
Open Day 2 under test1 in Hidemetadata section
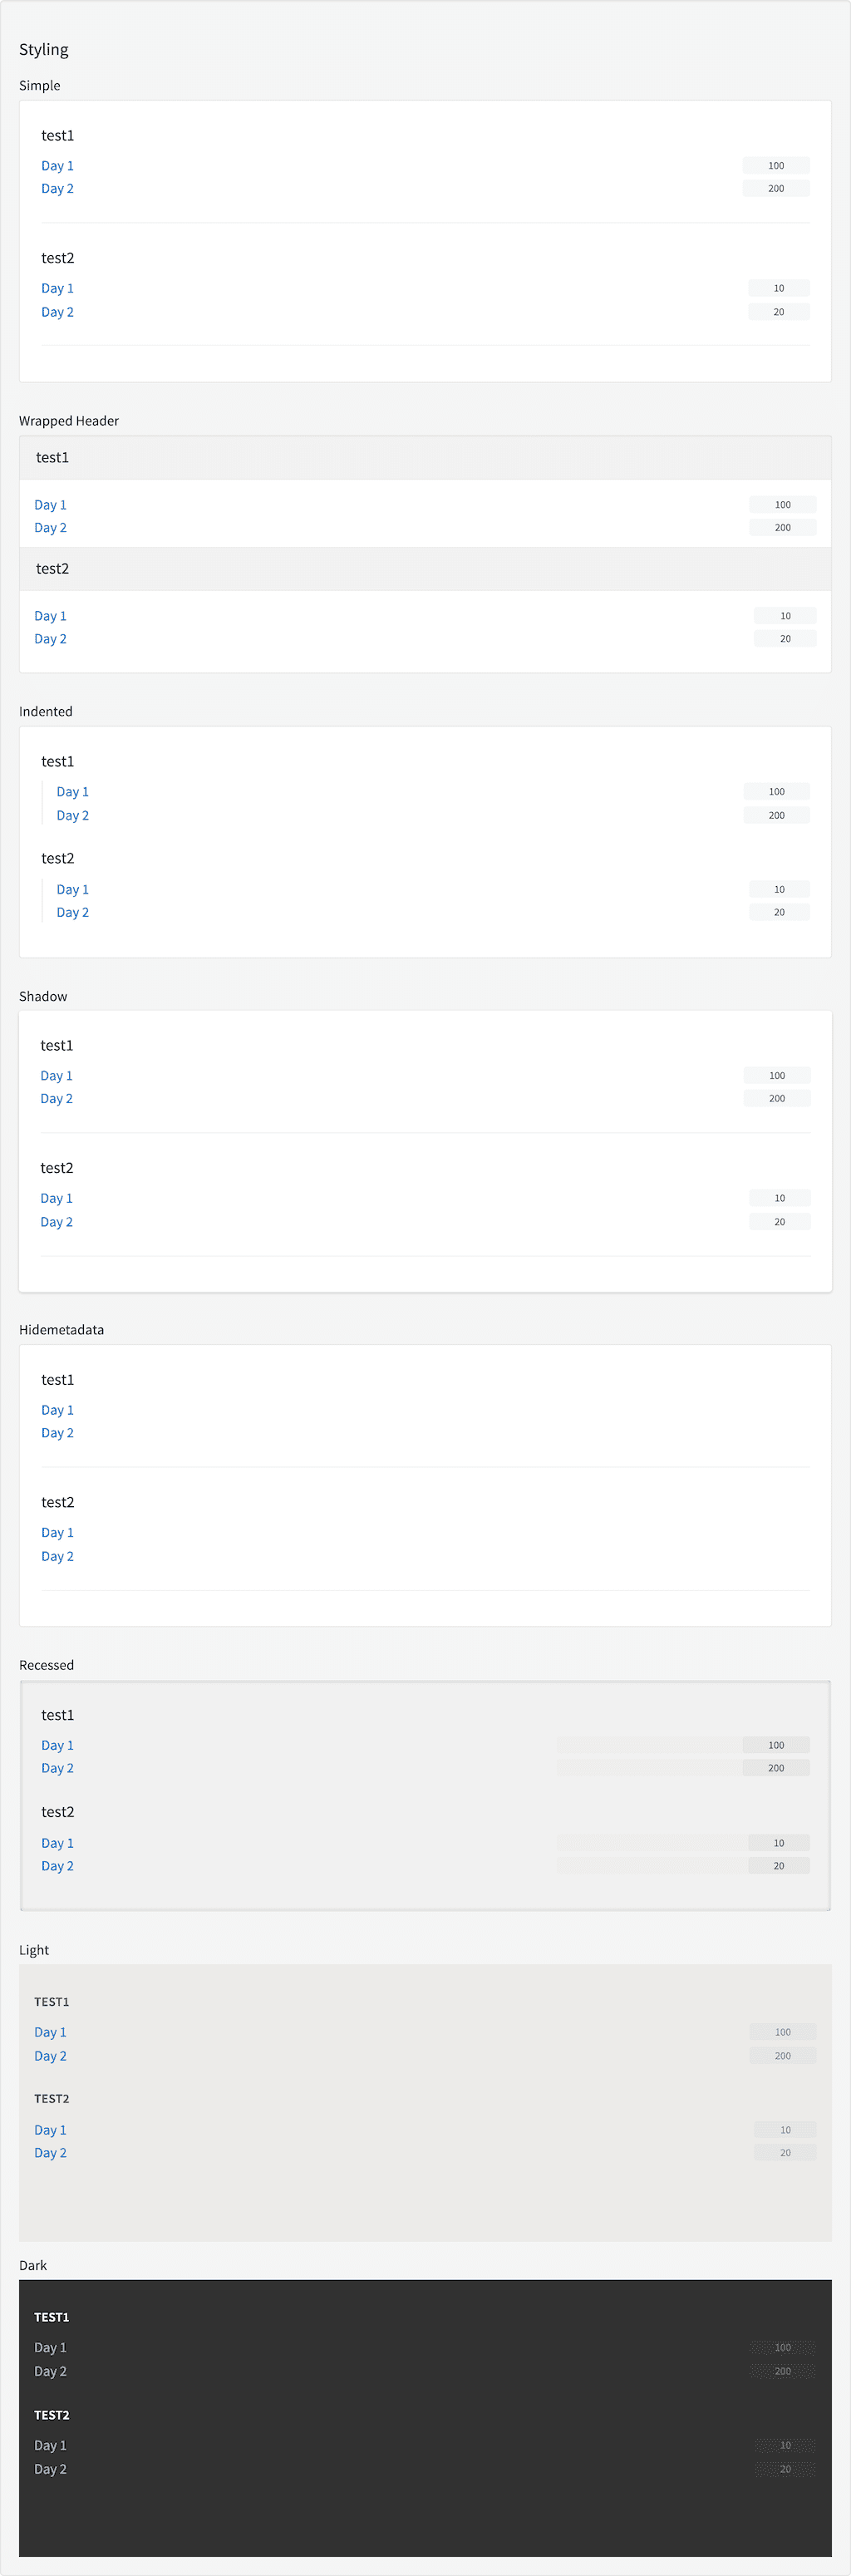point(57,1433)
